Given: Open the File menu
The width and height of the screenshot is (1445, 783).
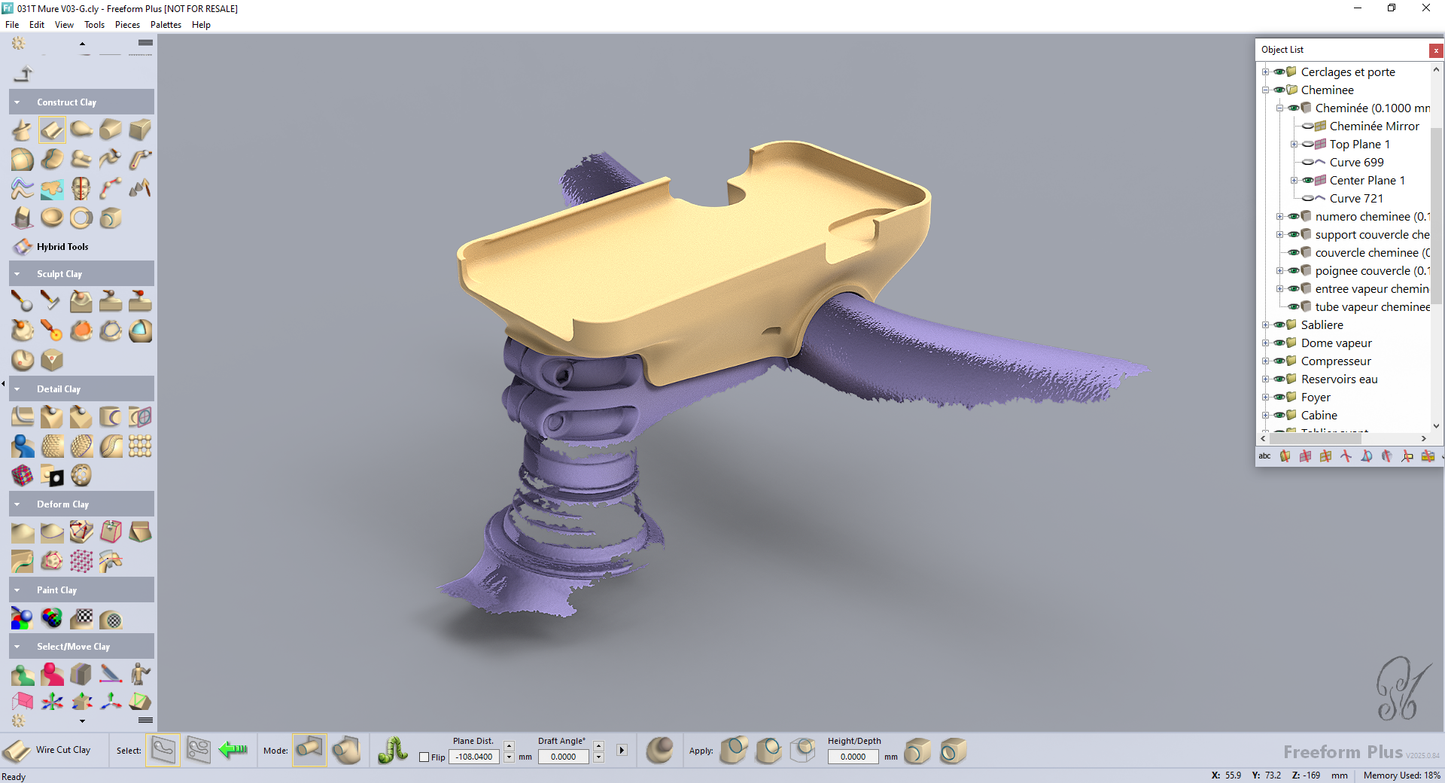Looking at the screenshot, I should (12, 25).
